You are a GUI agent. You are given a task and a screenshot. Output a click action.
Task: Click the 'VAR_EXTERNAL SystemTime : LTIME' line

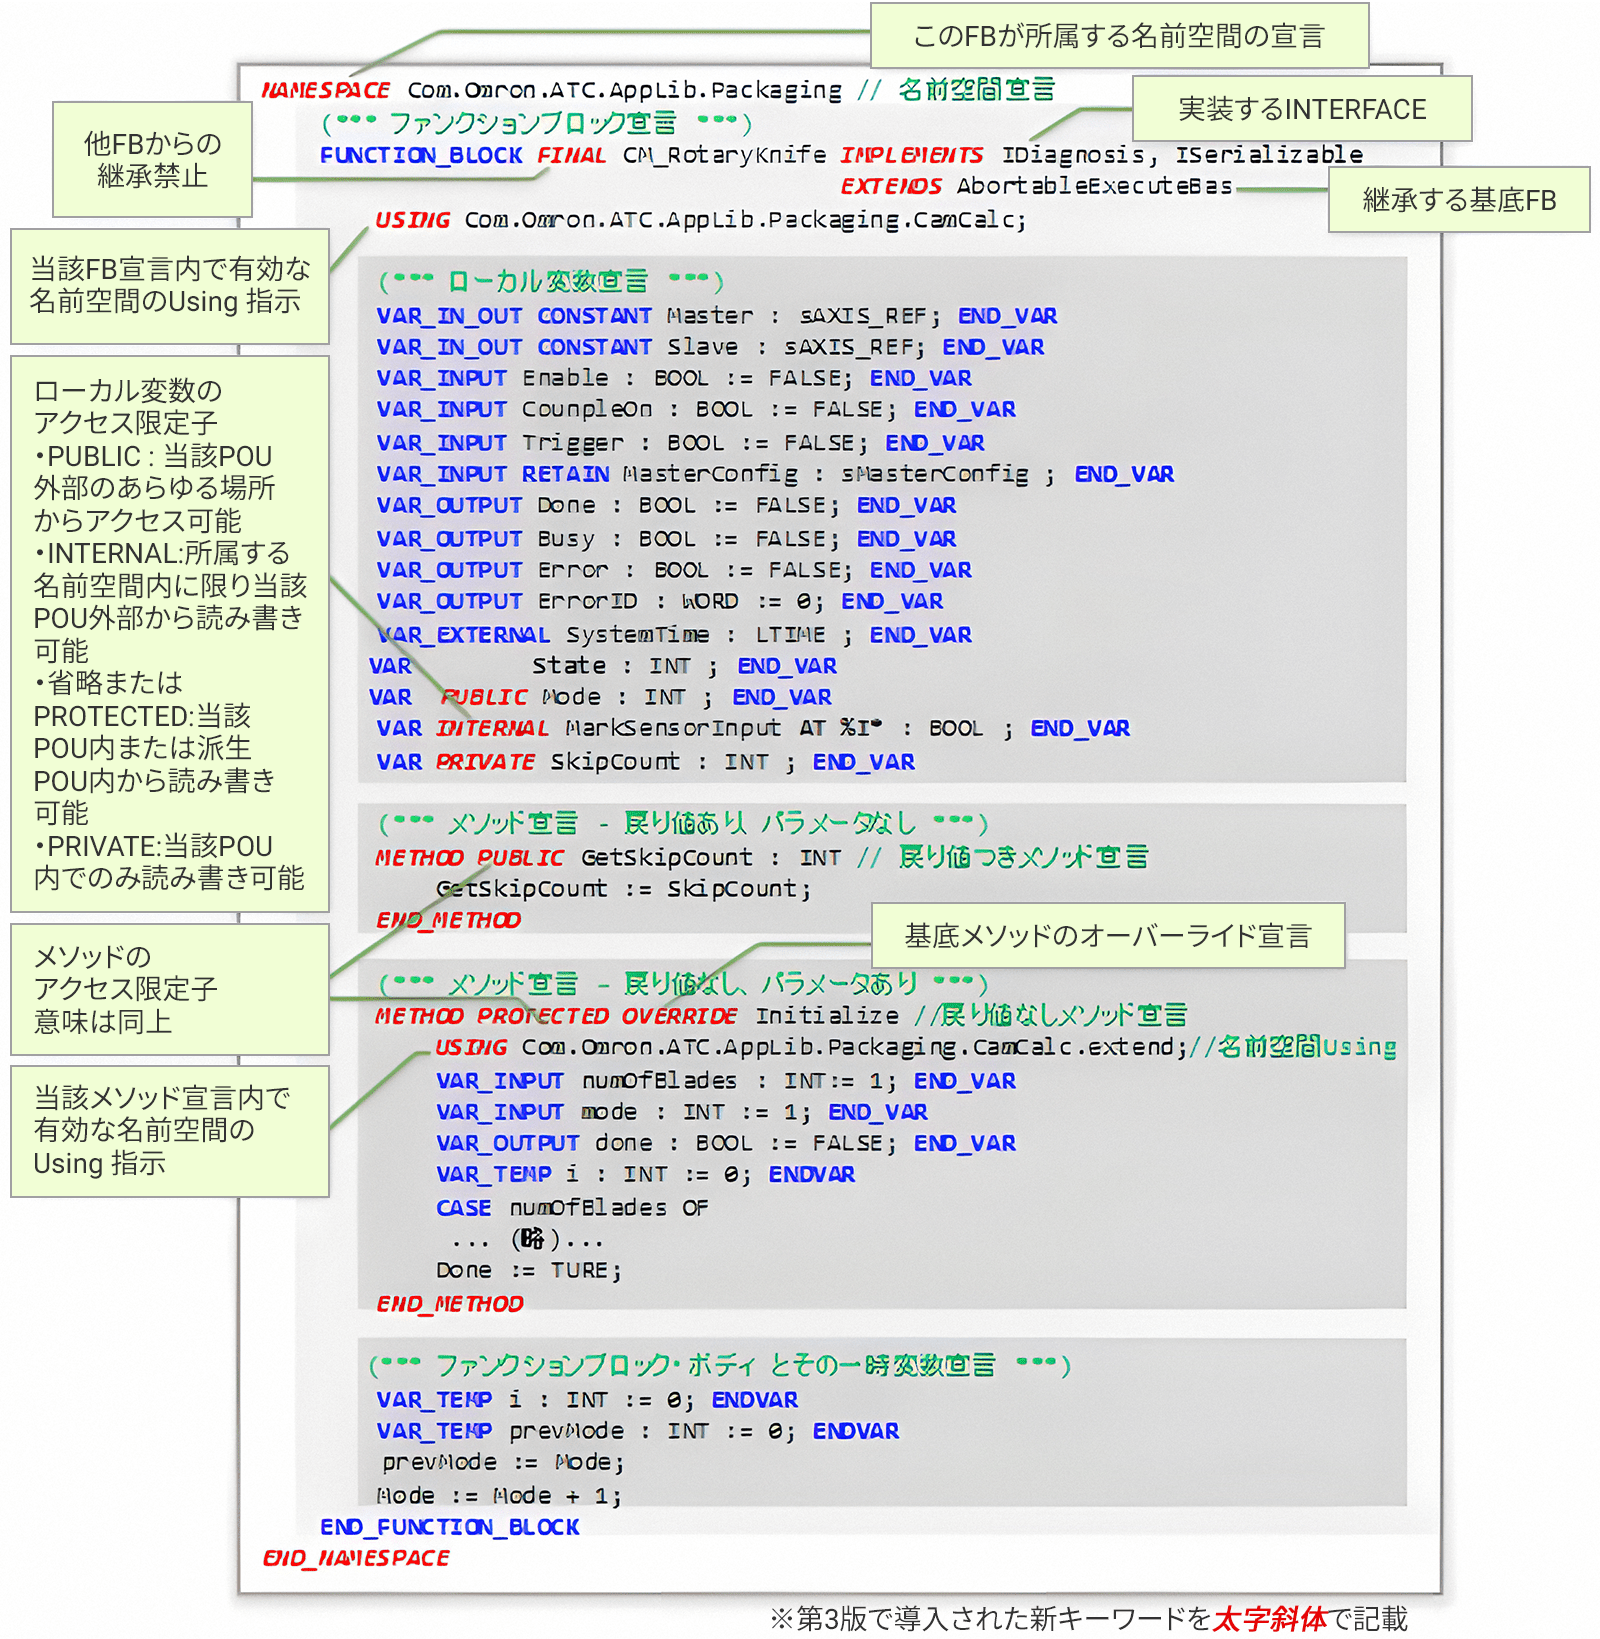[x=674, y=634]
